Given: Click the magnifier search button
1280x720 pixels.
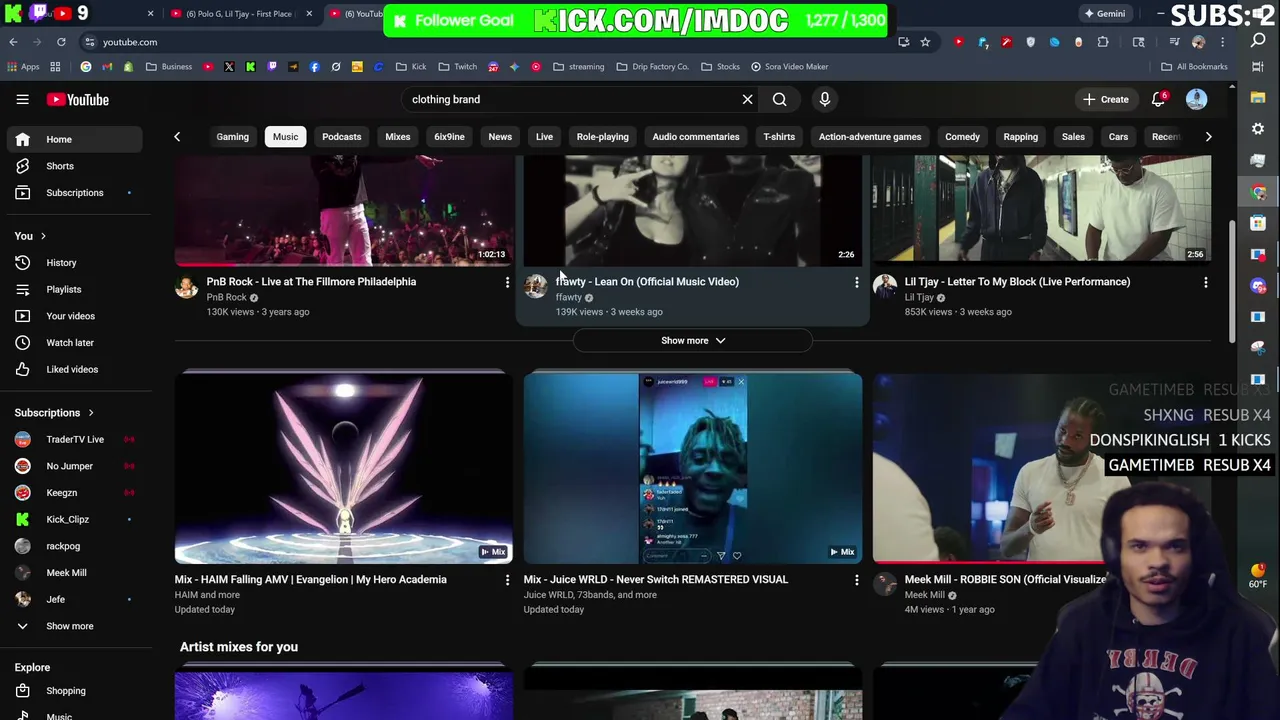Looking at the screenshot, I should click(779, 99).
